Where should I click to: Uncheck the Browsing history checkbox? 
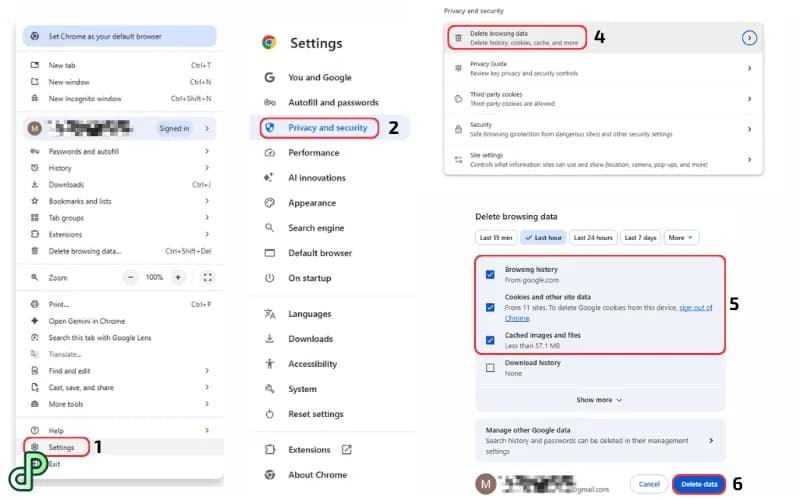coord(490,274)
